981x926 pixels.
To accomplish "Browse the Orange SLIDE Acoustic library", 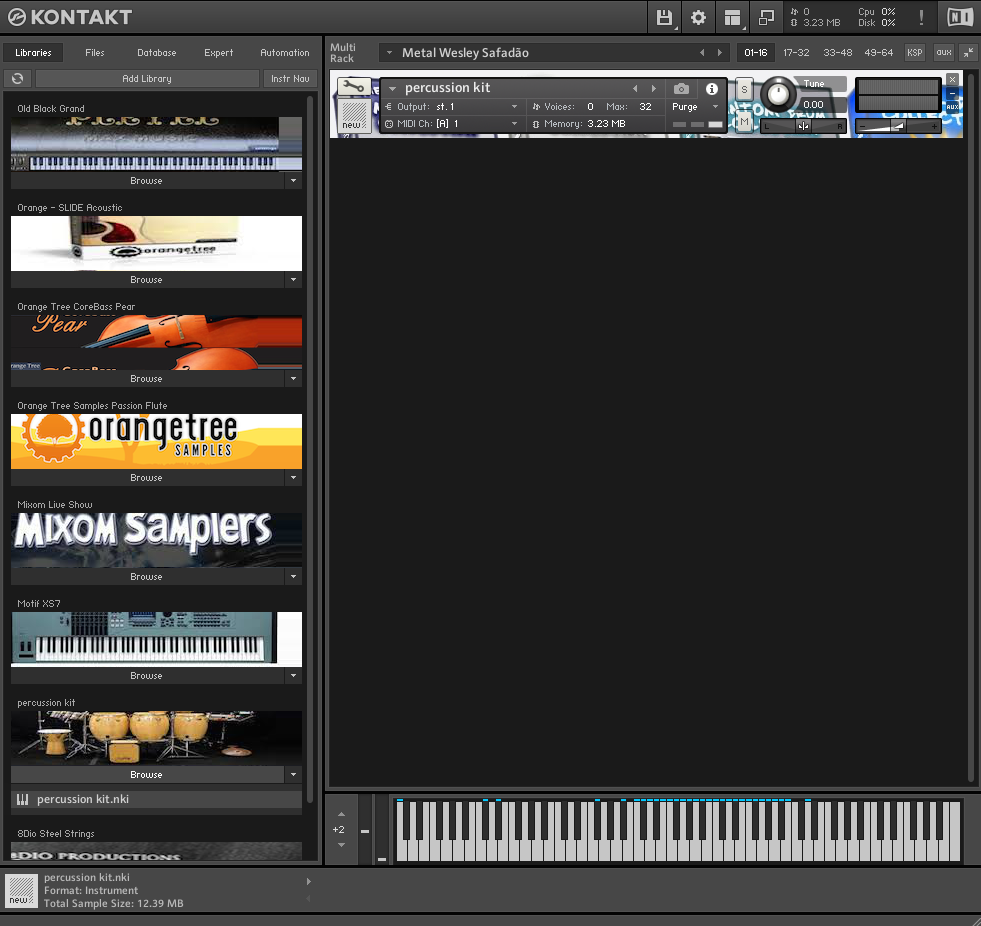I will click(147, 280).
